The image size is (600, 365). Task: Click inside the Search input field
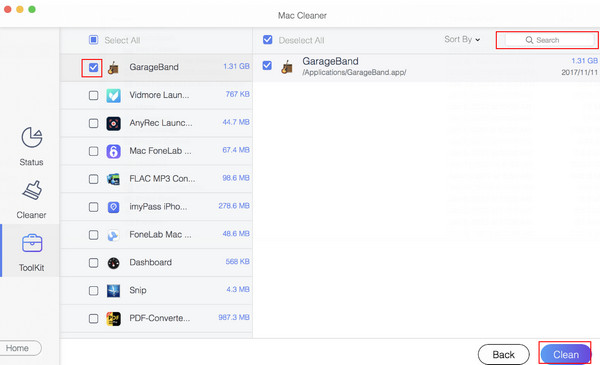point(550,40)
